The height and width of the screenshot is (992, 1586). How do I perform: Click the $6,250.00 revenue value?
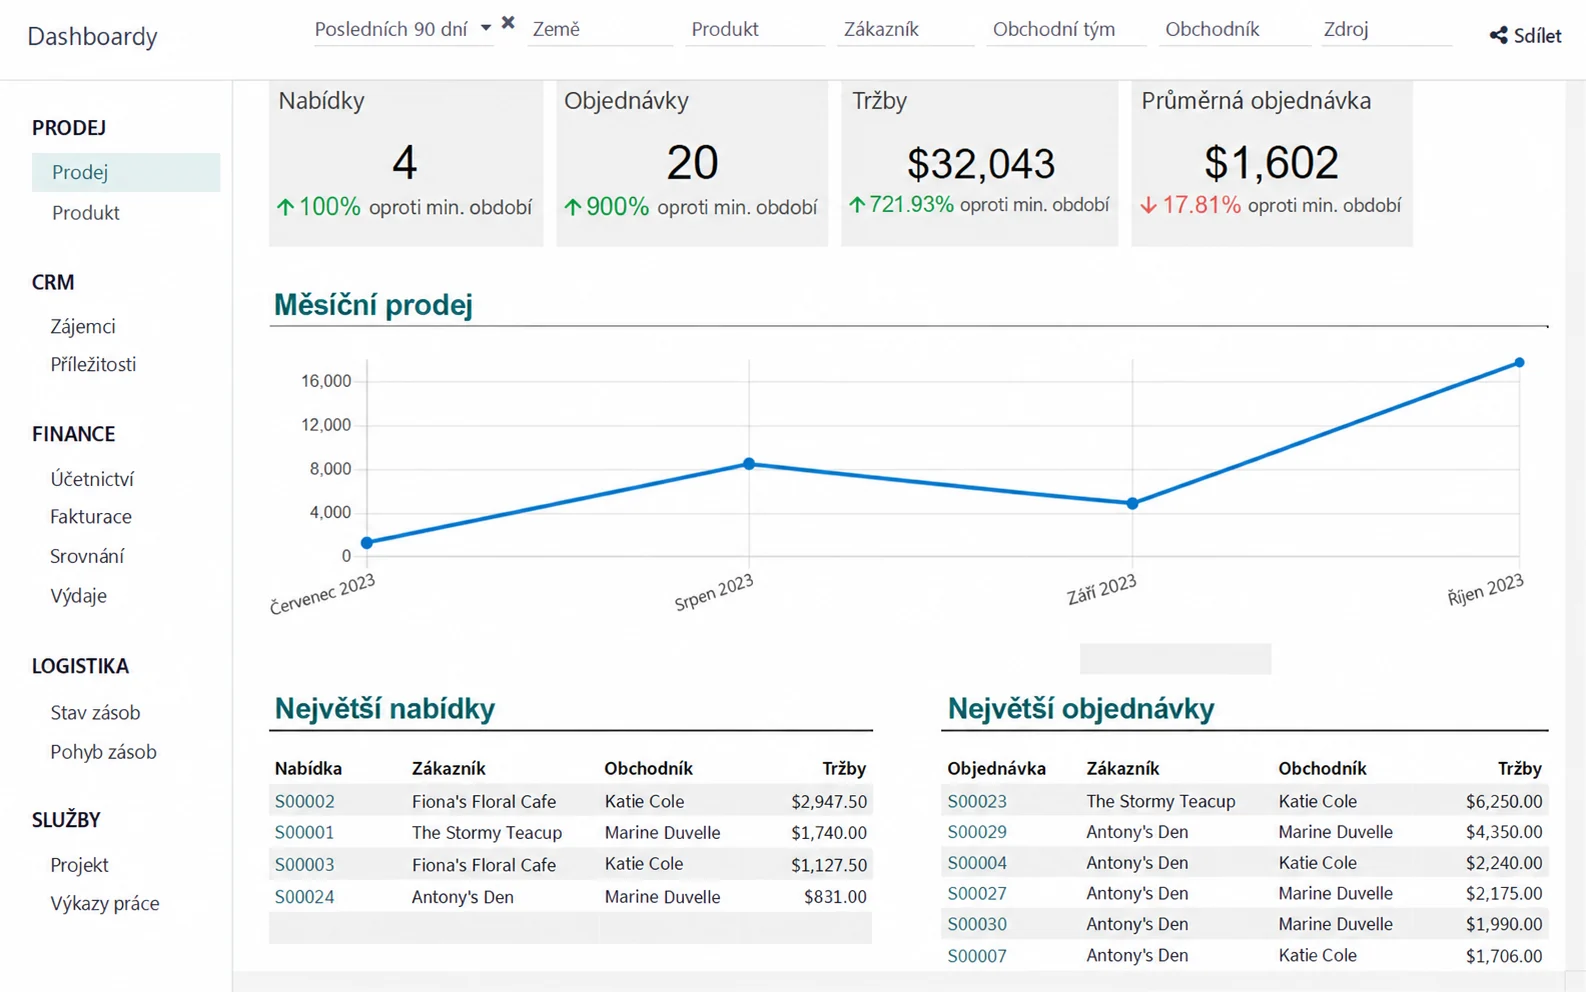click(1504, 802)
